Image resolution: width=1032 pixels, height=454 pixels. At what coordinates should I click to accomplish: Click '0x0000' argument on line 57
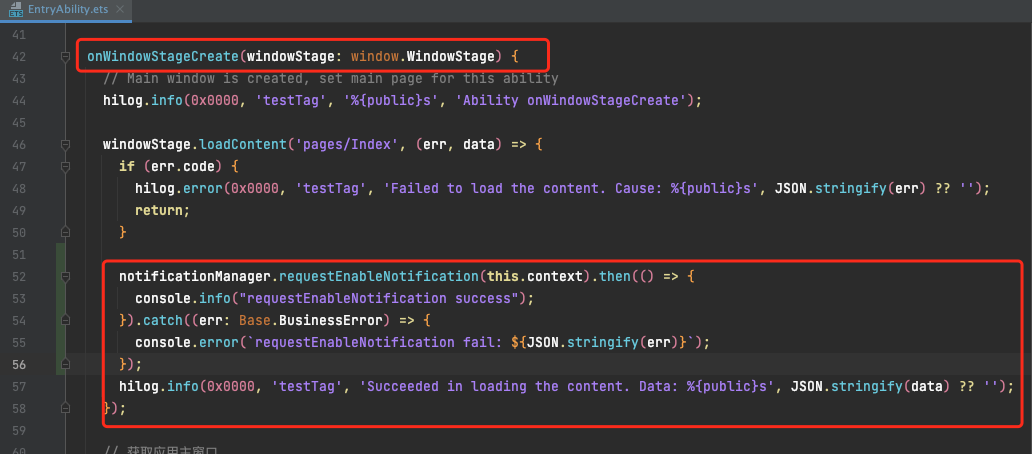(x=230, y=386)
